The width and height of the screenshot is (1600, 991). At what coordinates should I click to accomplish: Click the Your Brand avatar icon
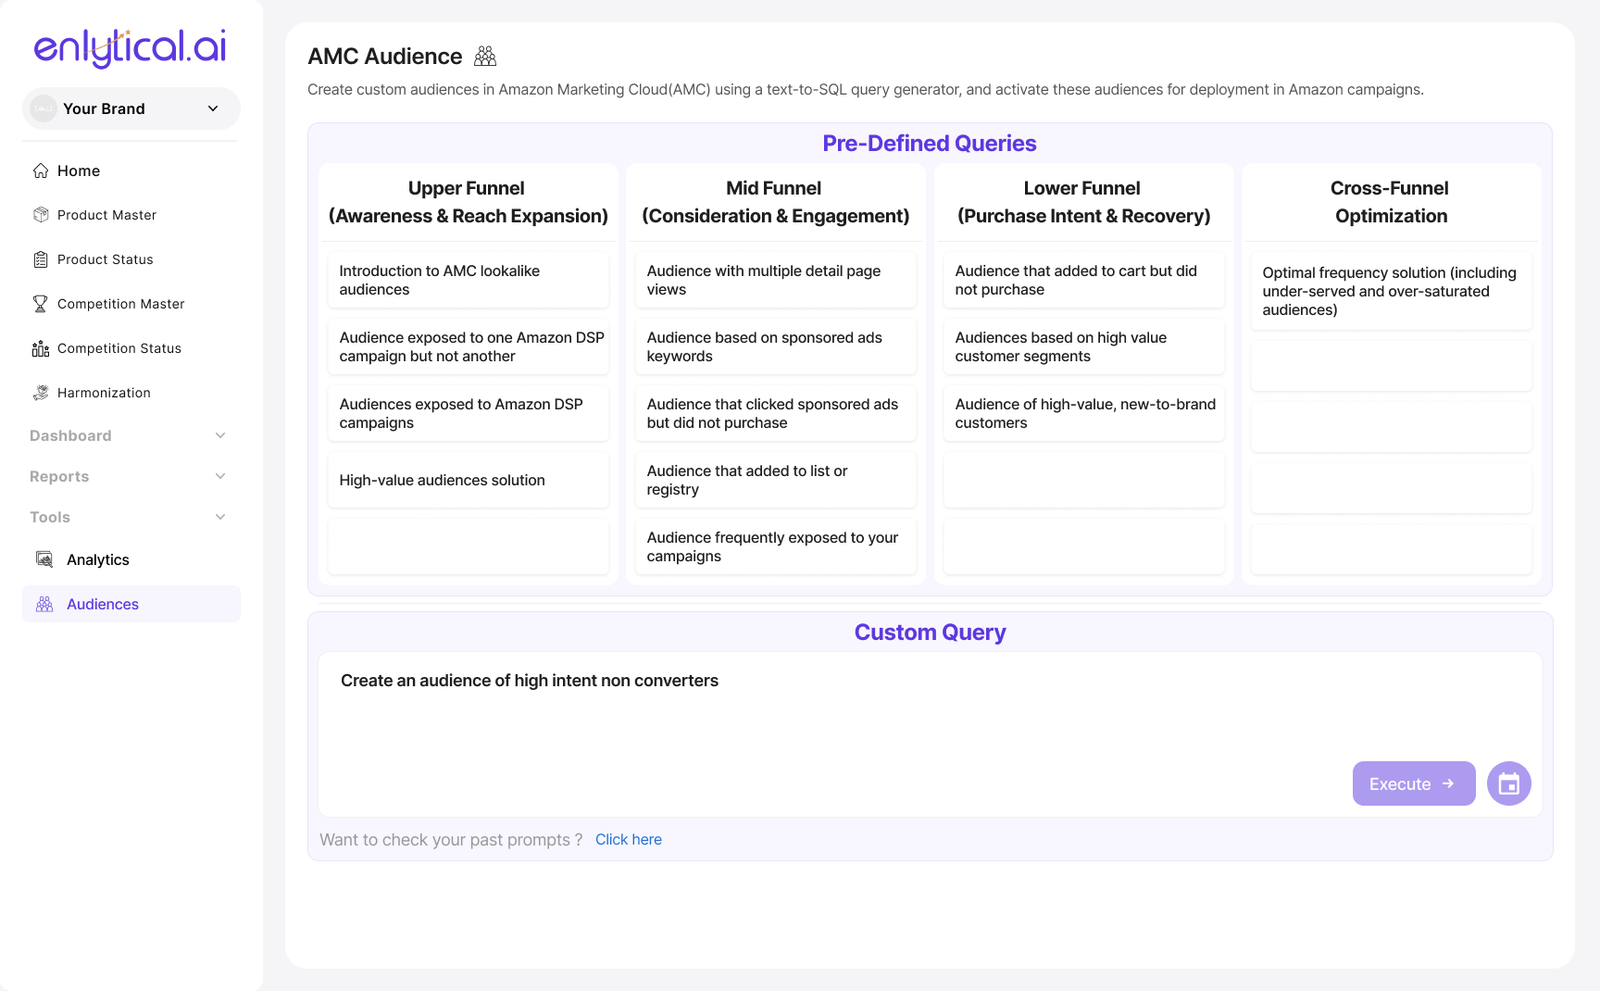pyautogui.click(x=43, y=108)
